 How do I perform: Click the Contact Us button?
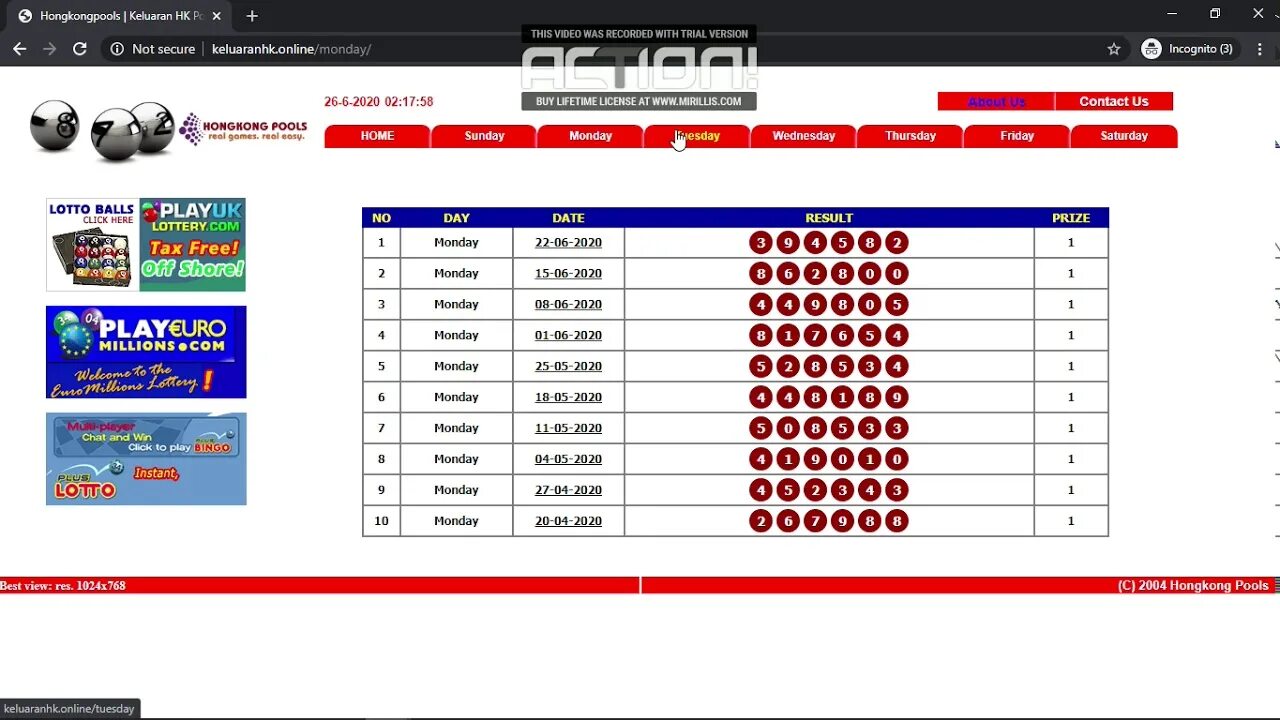pos(1114,102)
